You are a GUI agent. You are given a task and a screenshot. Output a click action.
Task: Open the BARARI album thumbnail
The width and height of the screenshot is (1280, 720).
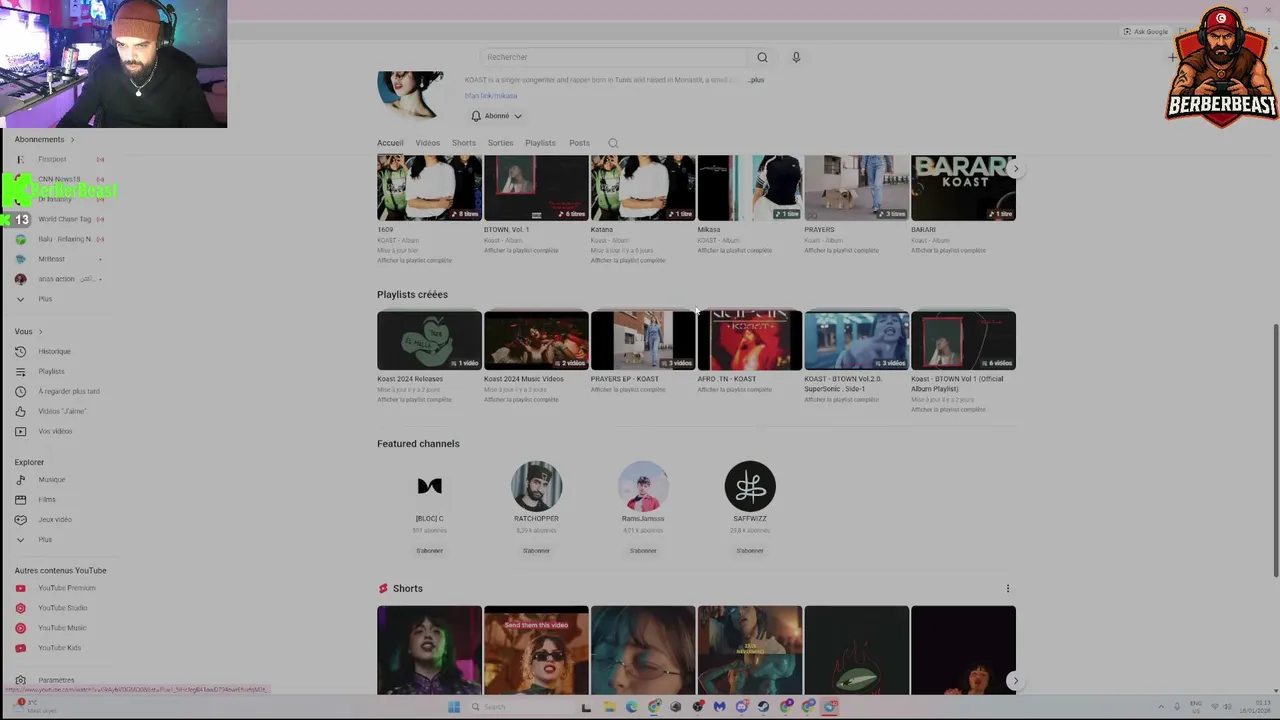(963, 188)
